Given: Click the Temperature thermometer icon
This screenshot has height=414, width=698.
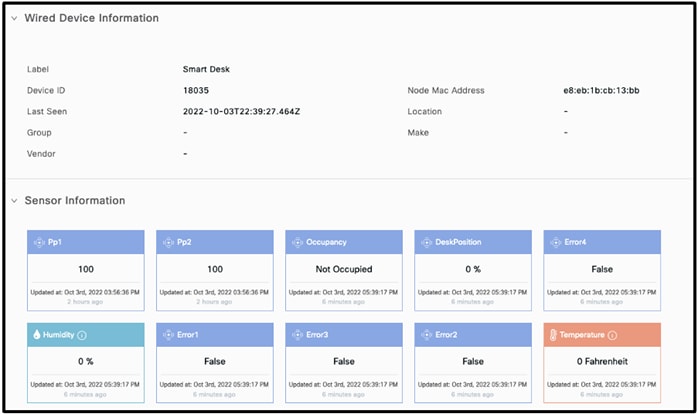Looking at the screenshot, I should (x=553, y=335).
